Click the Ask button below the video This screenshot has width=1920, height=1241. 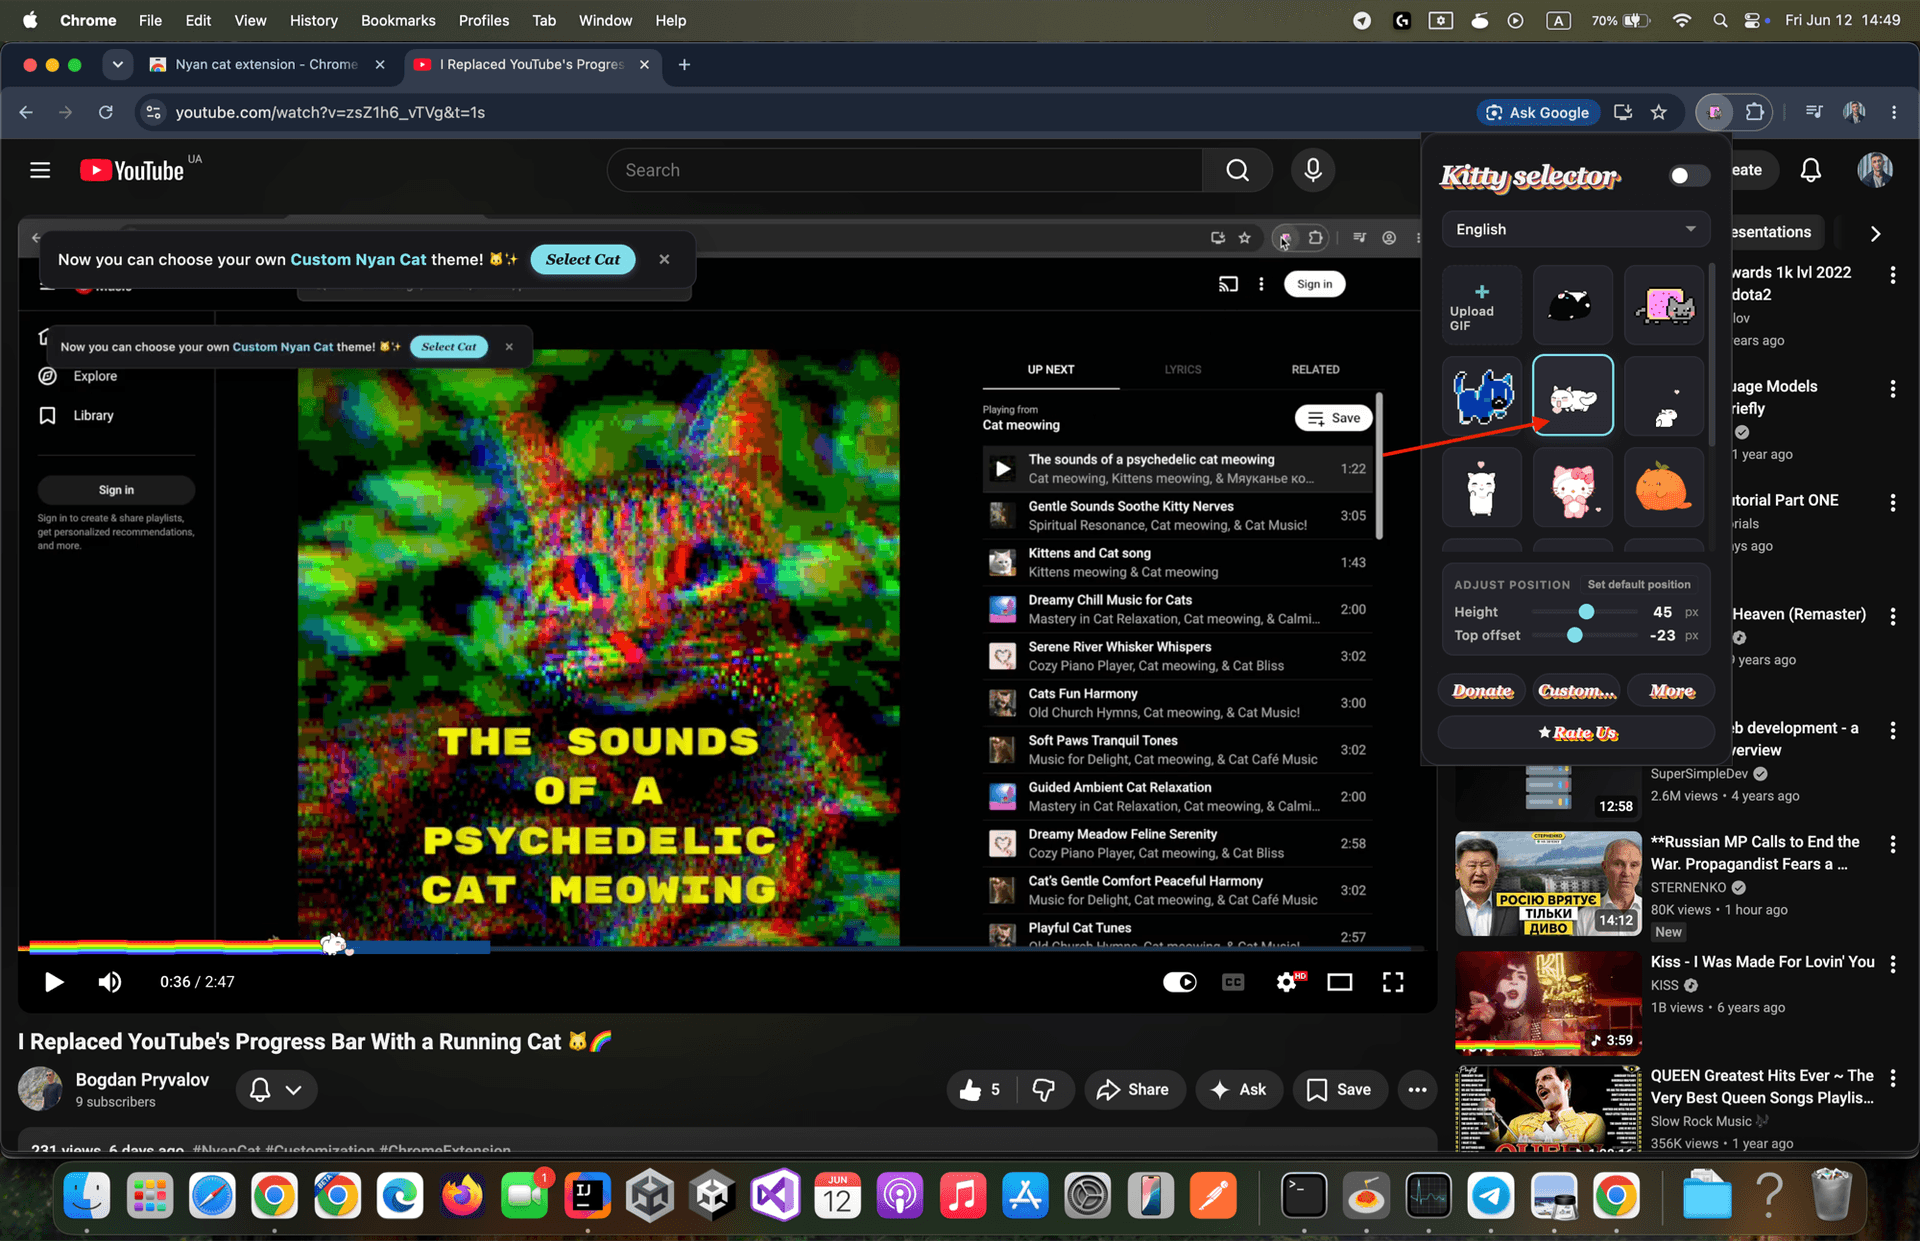click(1238, 1090)
